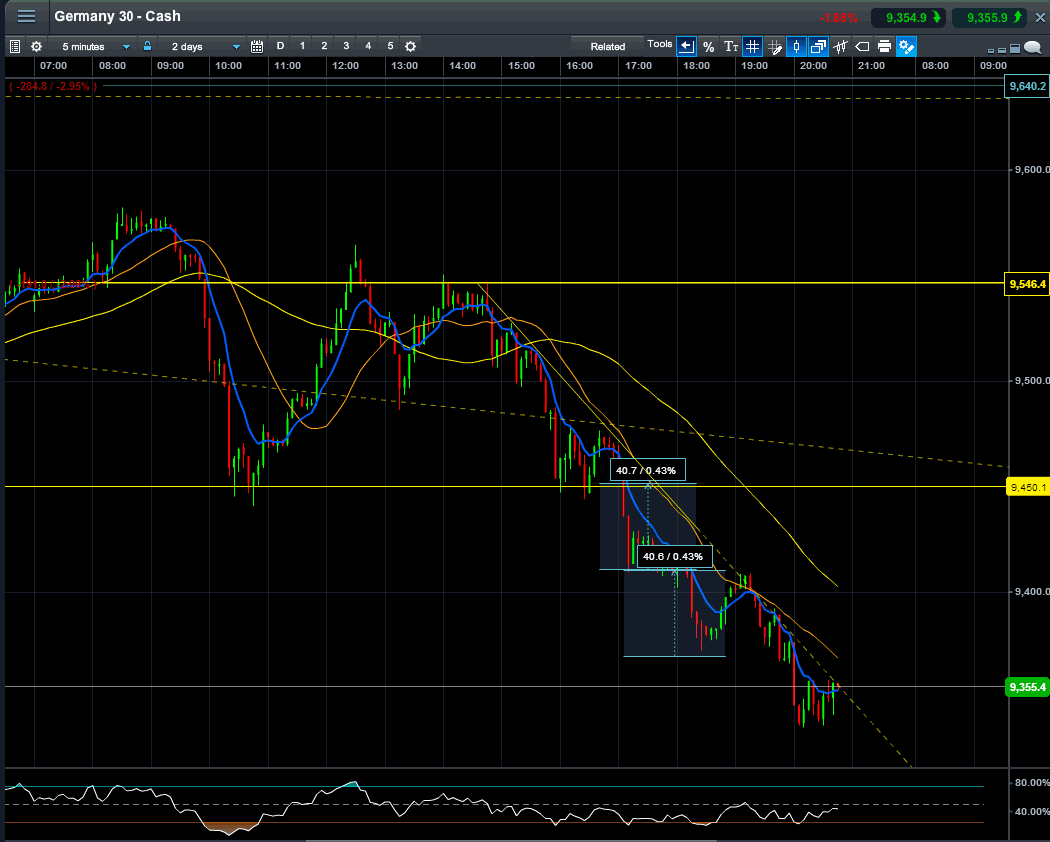Viewport: 1050px width, 842px height.
Task: Click the print chart icon
Action: pyautogui.click(x=884, y=46)
